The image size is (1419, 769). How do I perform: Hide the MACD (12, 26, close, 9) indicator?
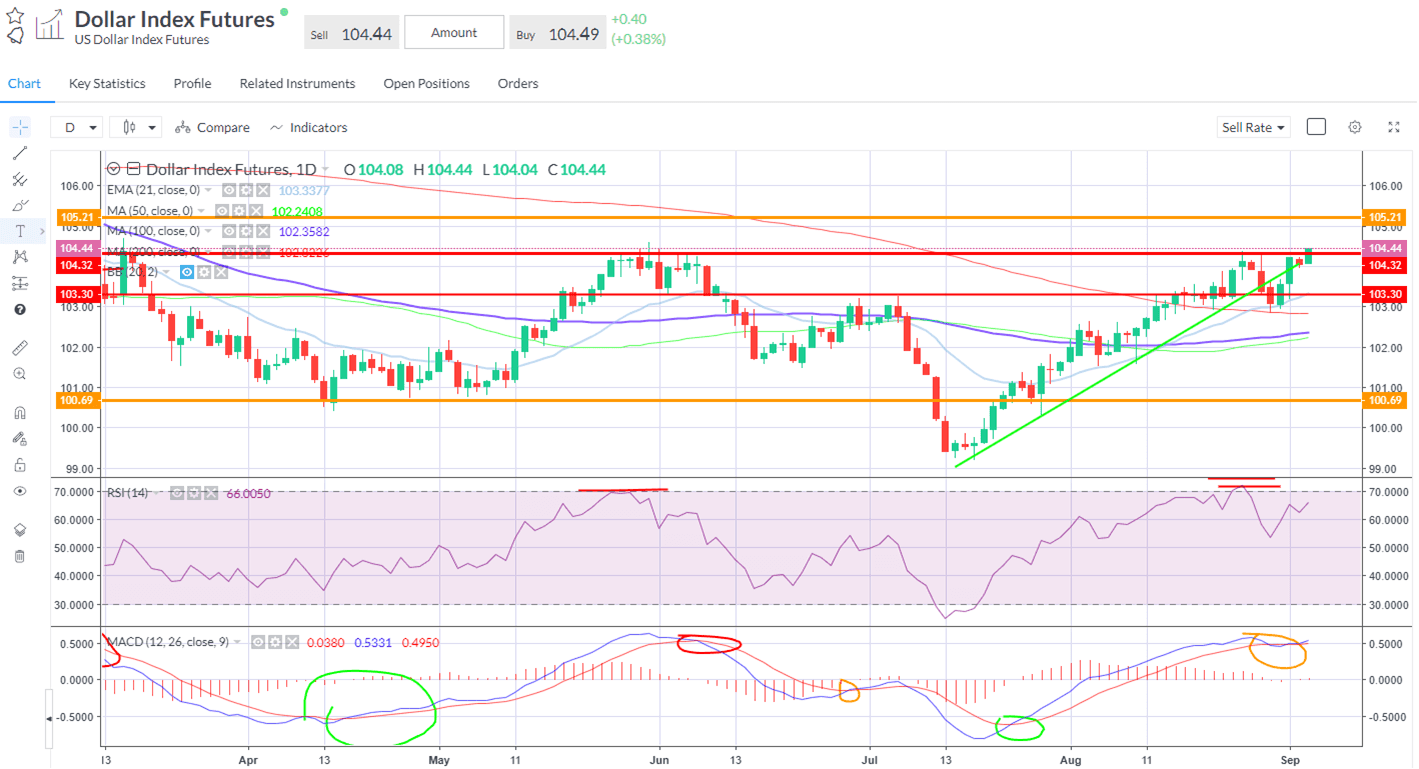pyautogui.click(x=258, y=642)
